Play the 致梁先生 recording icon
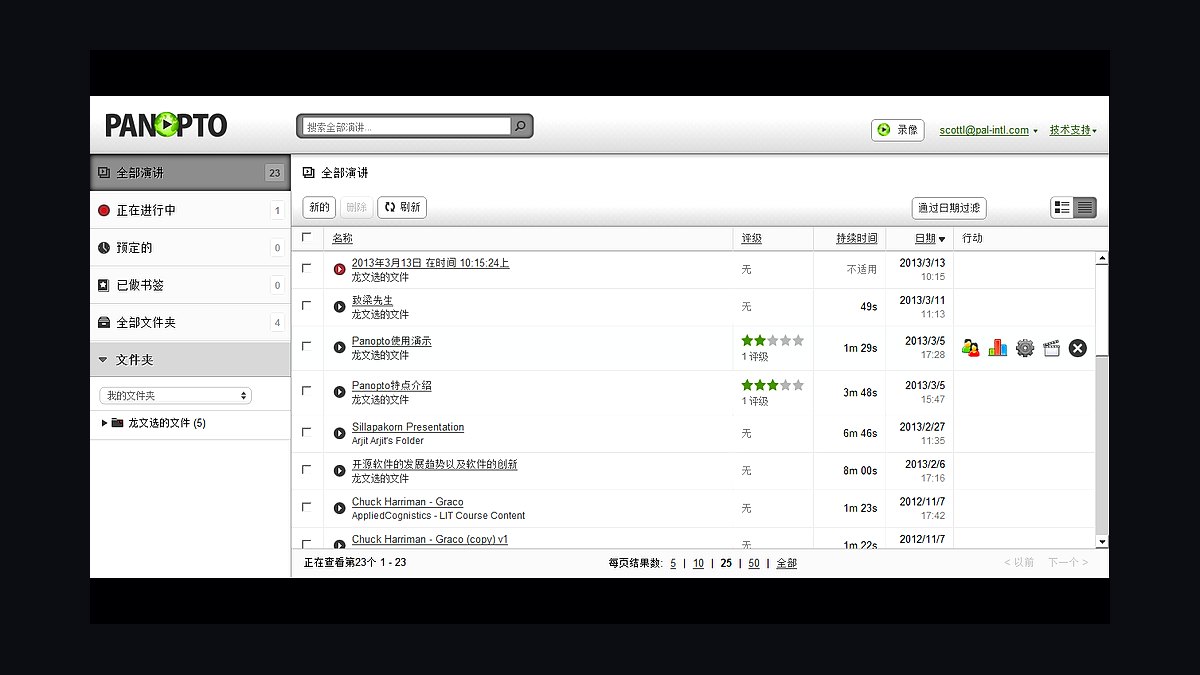The height and width of the screenshot is (675, 1200). [x=340, y=307]
